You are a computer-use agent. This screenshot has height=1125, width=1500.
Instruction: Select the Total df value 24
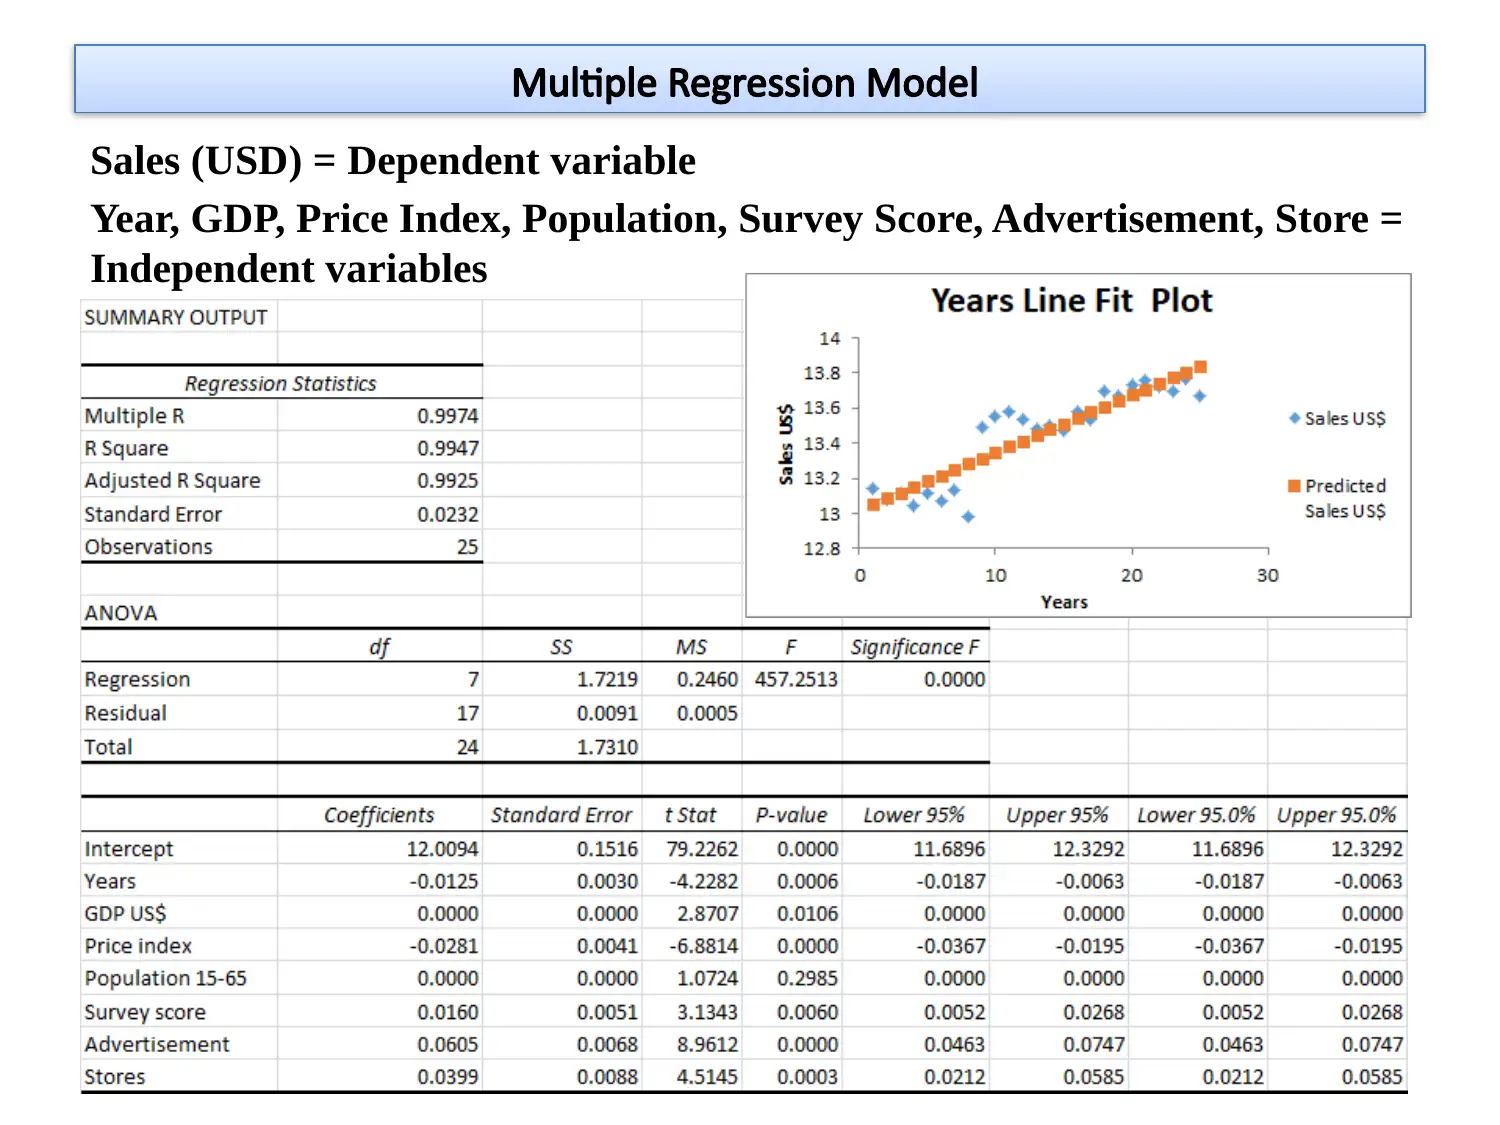coord(467,747)
